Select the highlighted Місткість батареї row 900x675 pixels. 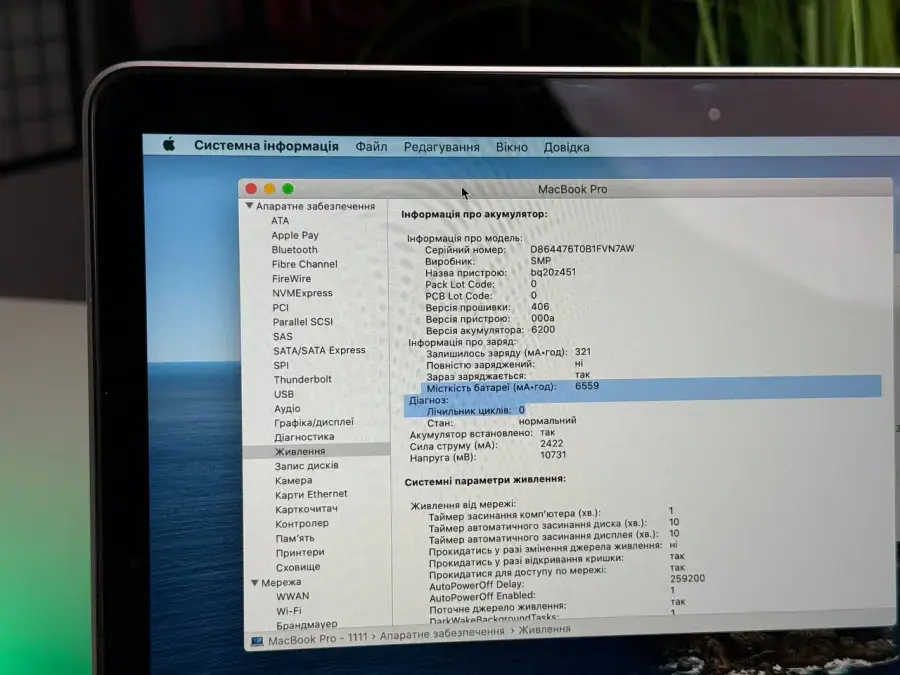[x=640, y=386]
